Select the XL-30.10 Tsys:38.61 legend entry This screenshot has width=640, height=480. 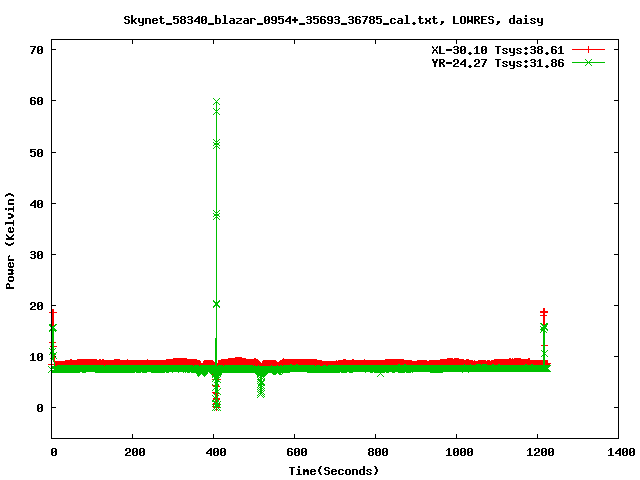pyautogui.click(x=498, y=50)
